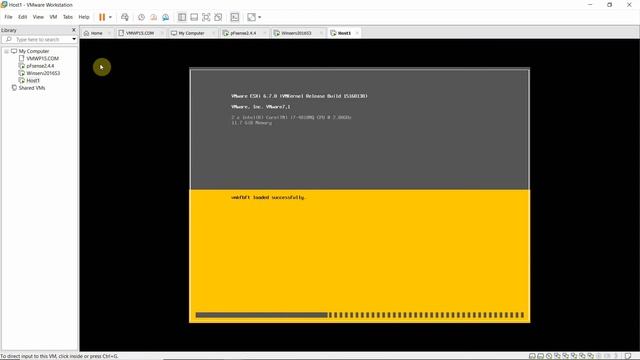Image resolution: width=640 pixels, height=360 pixels.
Task: Toggle the thumbnail bar toolbar icon
Action: tap(194, 17)
